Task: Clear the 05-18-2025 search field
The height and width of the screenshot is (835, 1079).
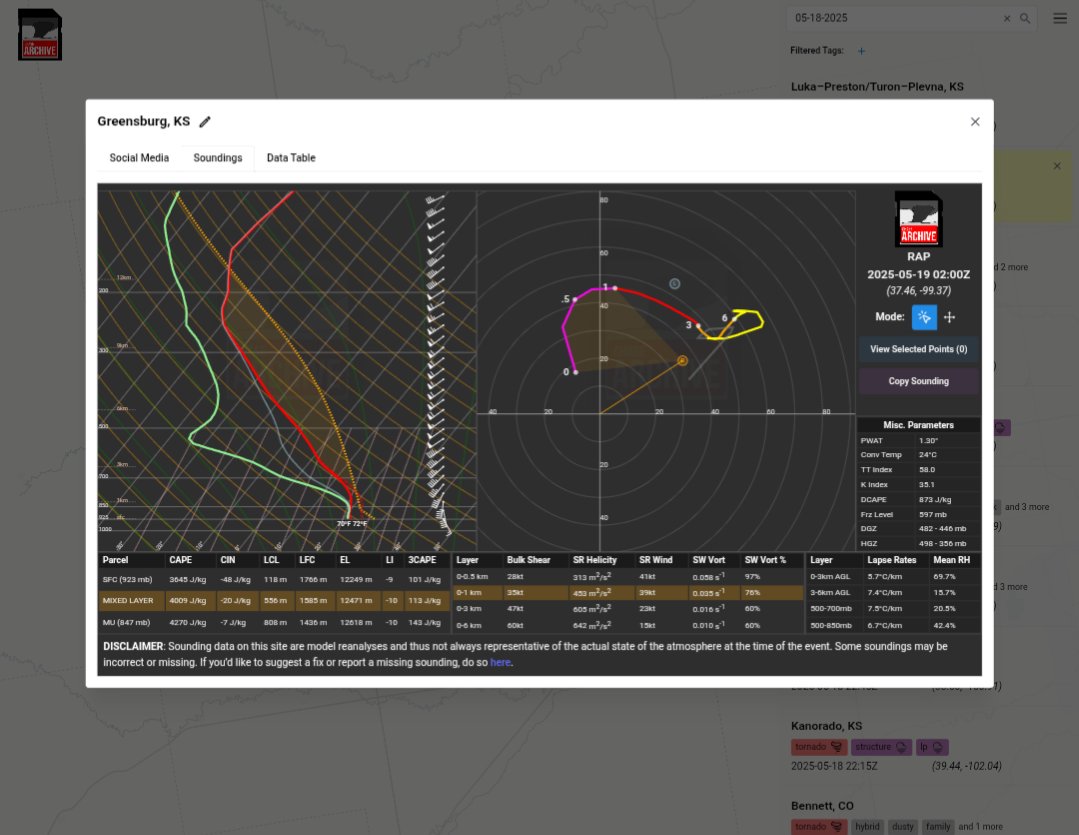Action: tap(1006, 19)
